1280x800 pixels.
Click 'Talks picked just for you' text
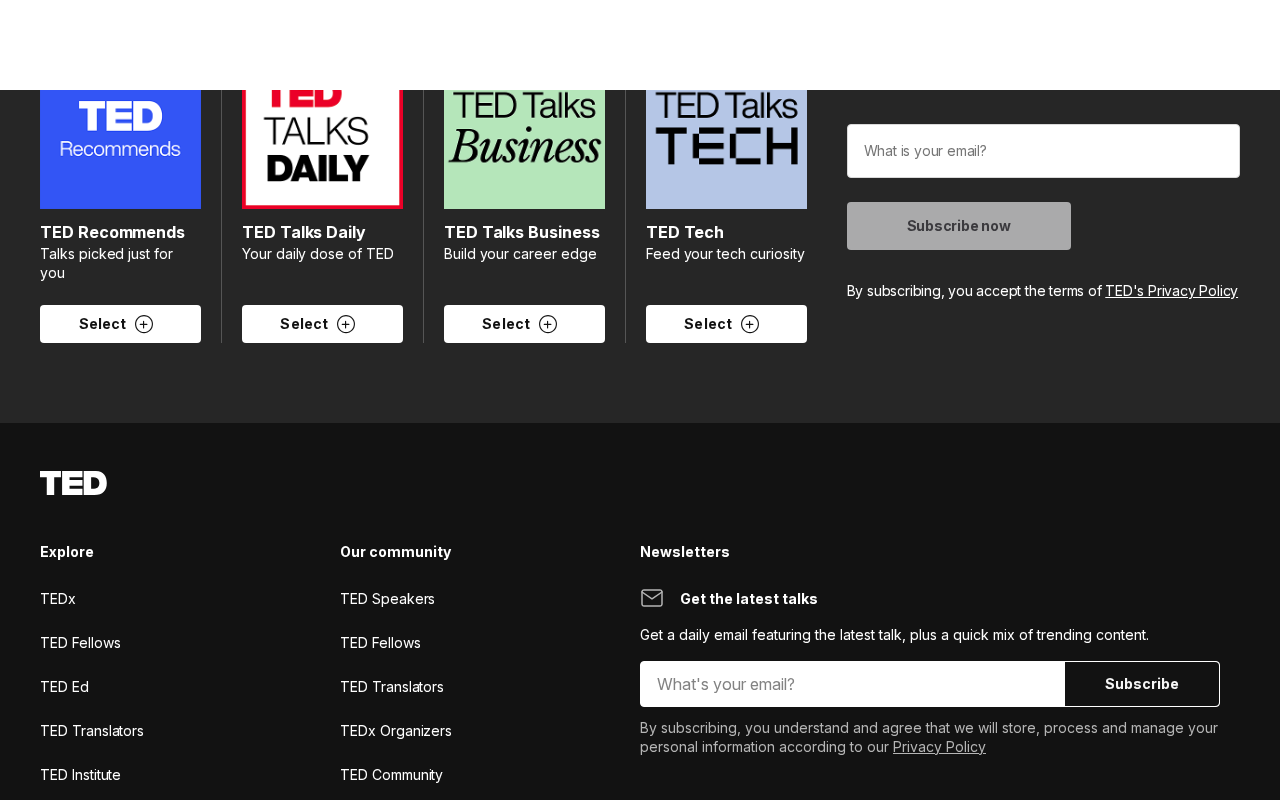coord(106,263)
